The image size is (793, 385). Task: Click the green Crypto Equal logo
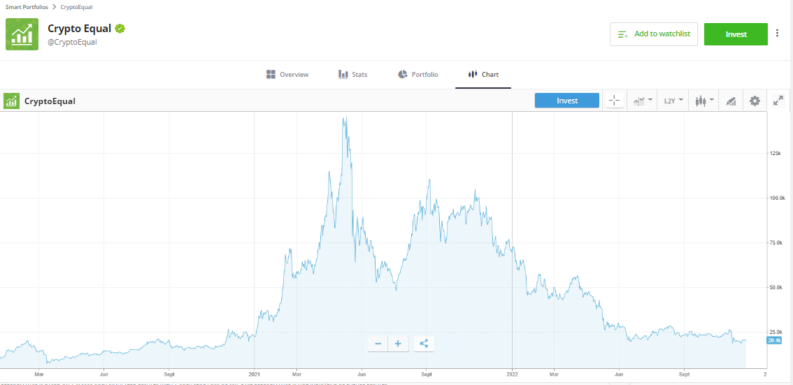[x=22, y=34]
